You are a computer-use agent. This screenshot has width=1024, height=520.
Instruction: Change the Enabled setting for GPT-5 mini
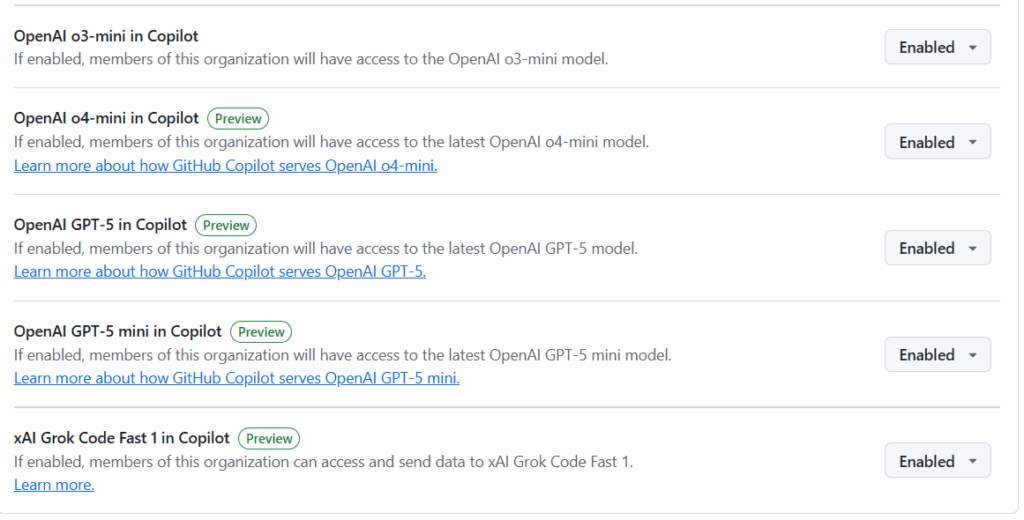tap(937, 355)
